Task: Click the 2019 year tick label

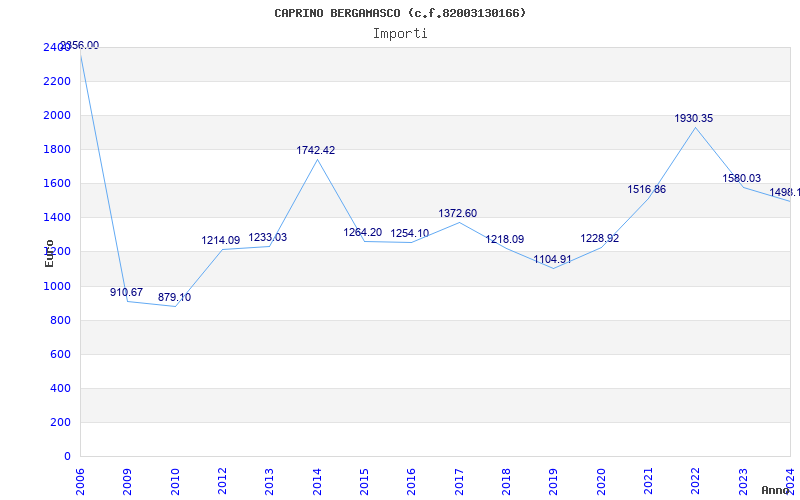Action: tap(554, 482)
